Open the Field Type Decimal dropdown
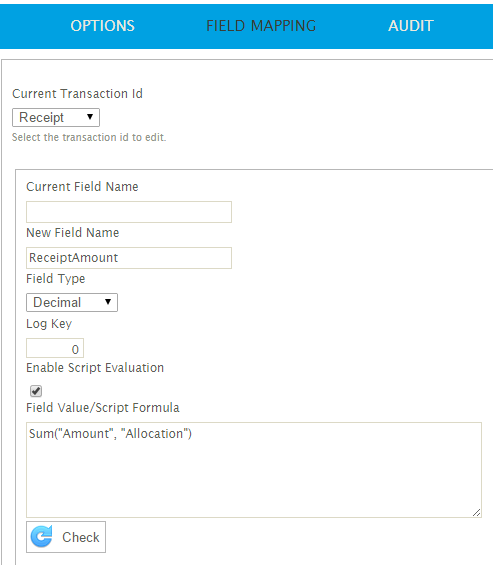The width and height of the screenshot is (493, 565). point(72,302)
